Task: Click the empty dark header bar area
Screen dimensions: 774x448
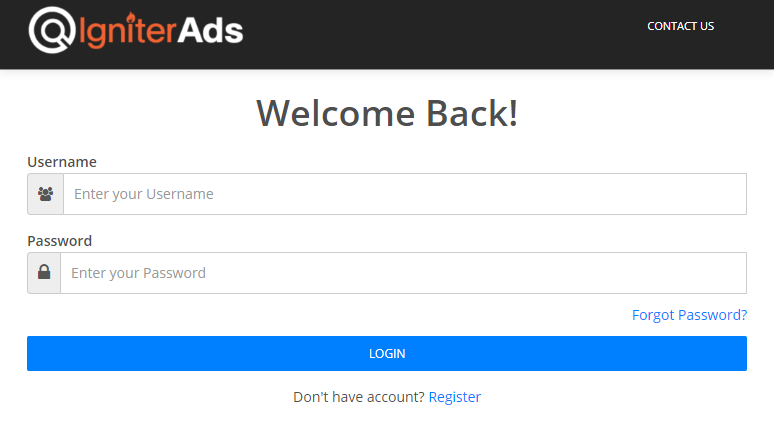Action: tap(444, 35)
